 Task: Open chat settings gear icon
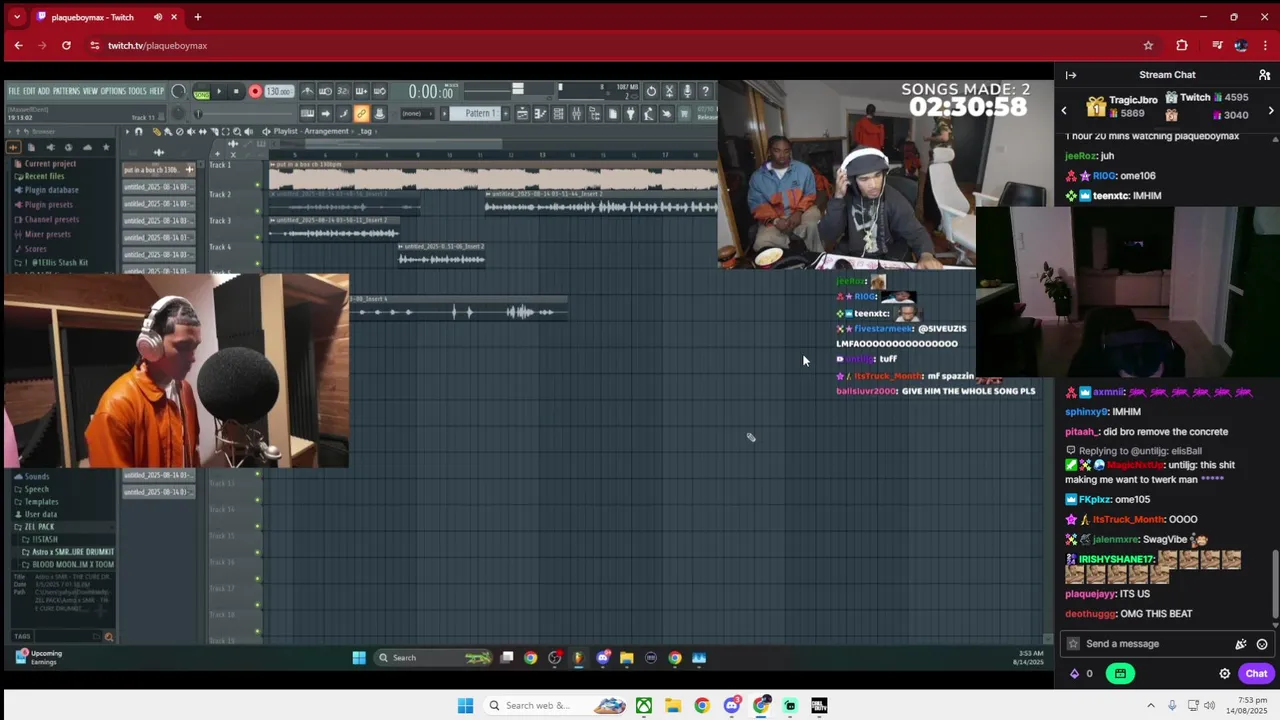(1224, 674)
